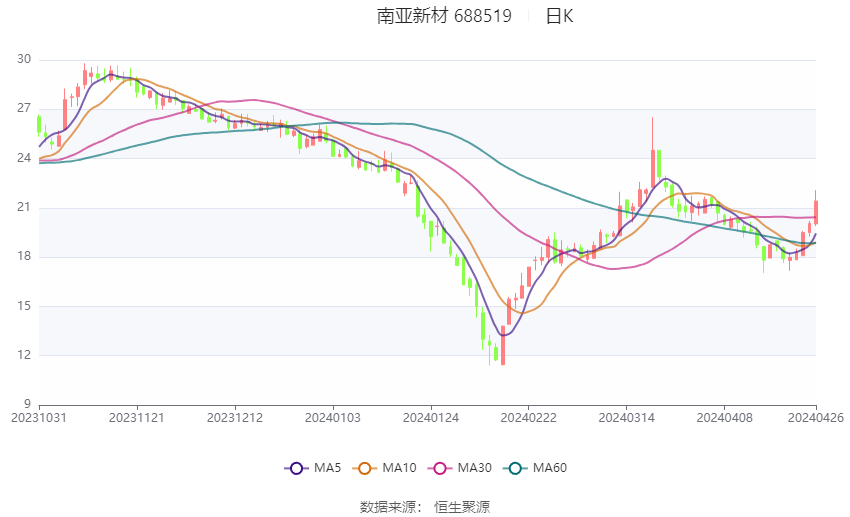Select the 20231212 date axis label
Image resolution: width=850 pixels, height=517 pixels.
[235, 418]
